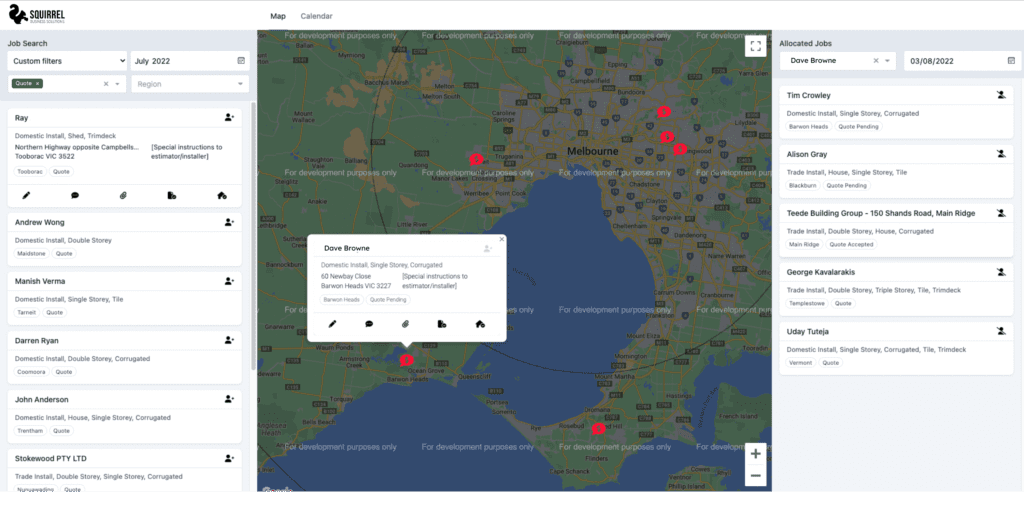1024x512 pixels.
Task: Click paperclip icon in Dave Browne popup
Action: click(406, 324)
